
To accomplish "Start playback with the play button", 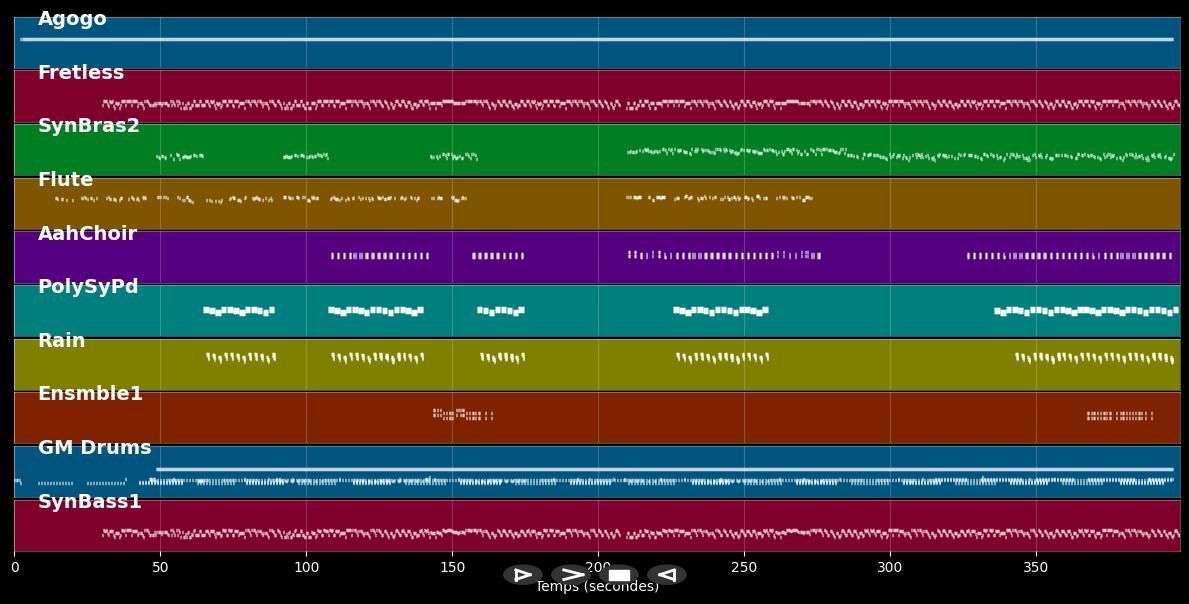I will tap(522, 574).
